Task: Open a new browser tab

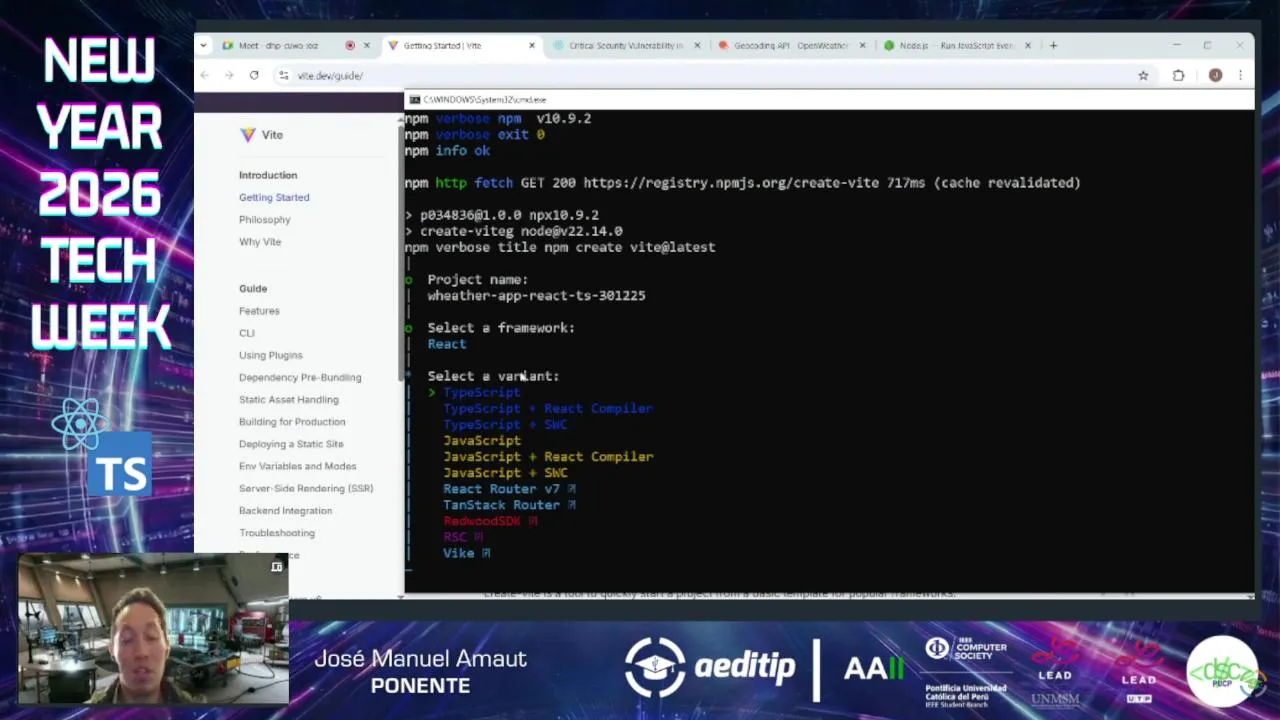Action: (x=1053, y=45)
